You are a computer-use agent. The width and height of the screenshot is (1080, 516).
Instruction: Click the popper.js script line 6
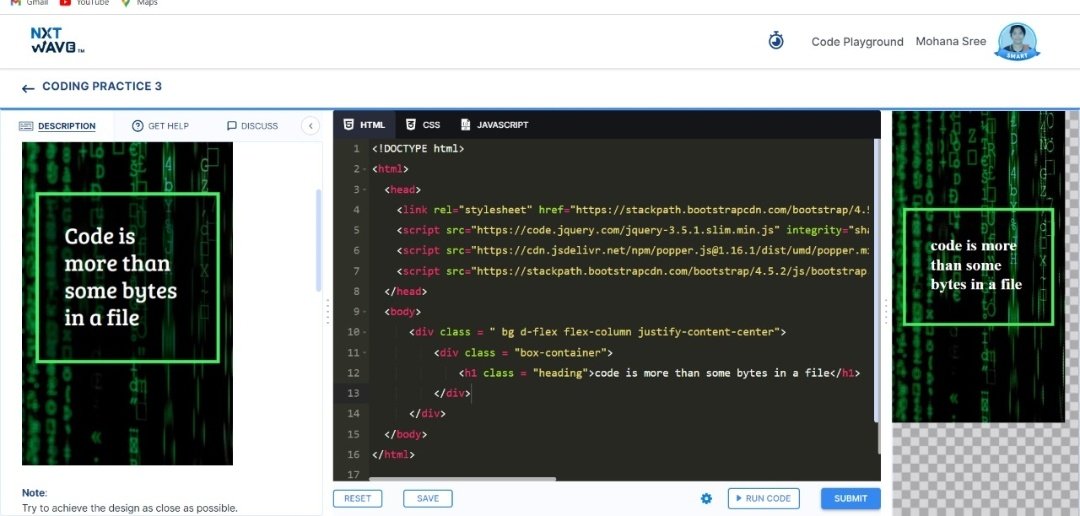click(x=633, y=251)
